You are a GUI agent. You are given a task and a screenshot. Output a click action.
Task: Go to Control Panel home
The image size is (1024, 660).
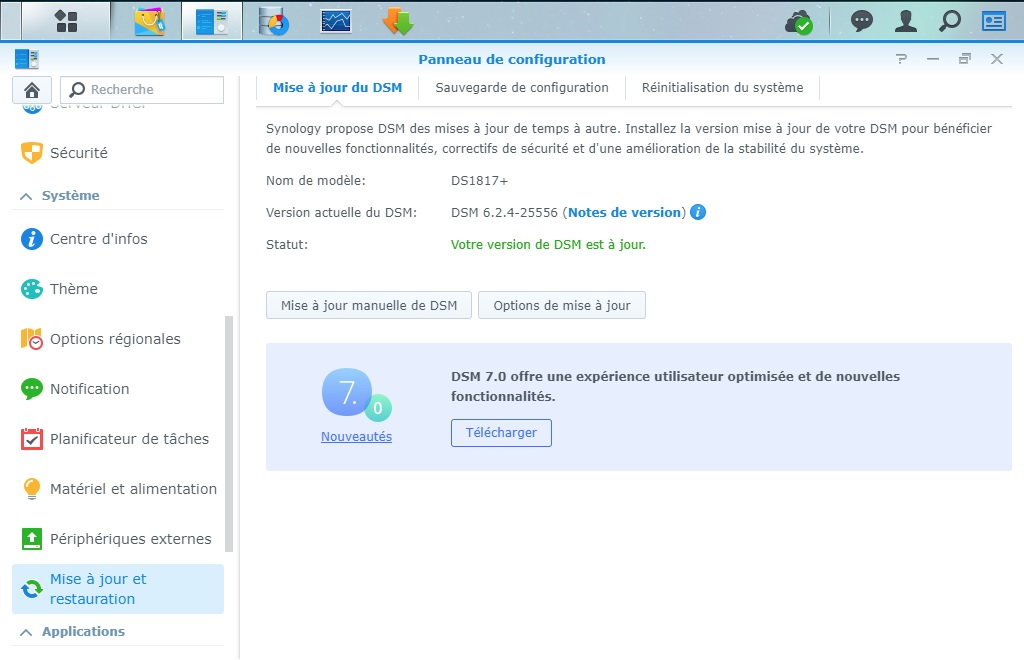coord(32,89)
